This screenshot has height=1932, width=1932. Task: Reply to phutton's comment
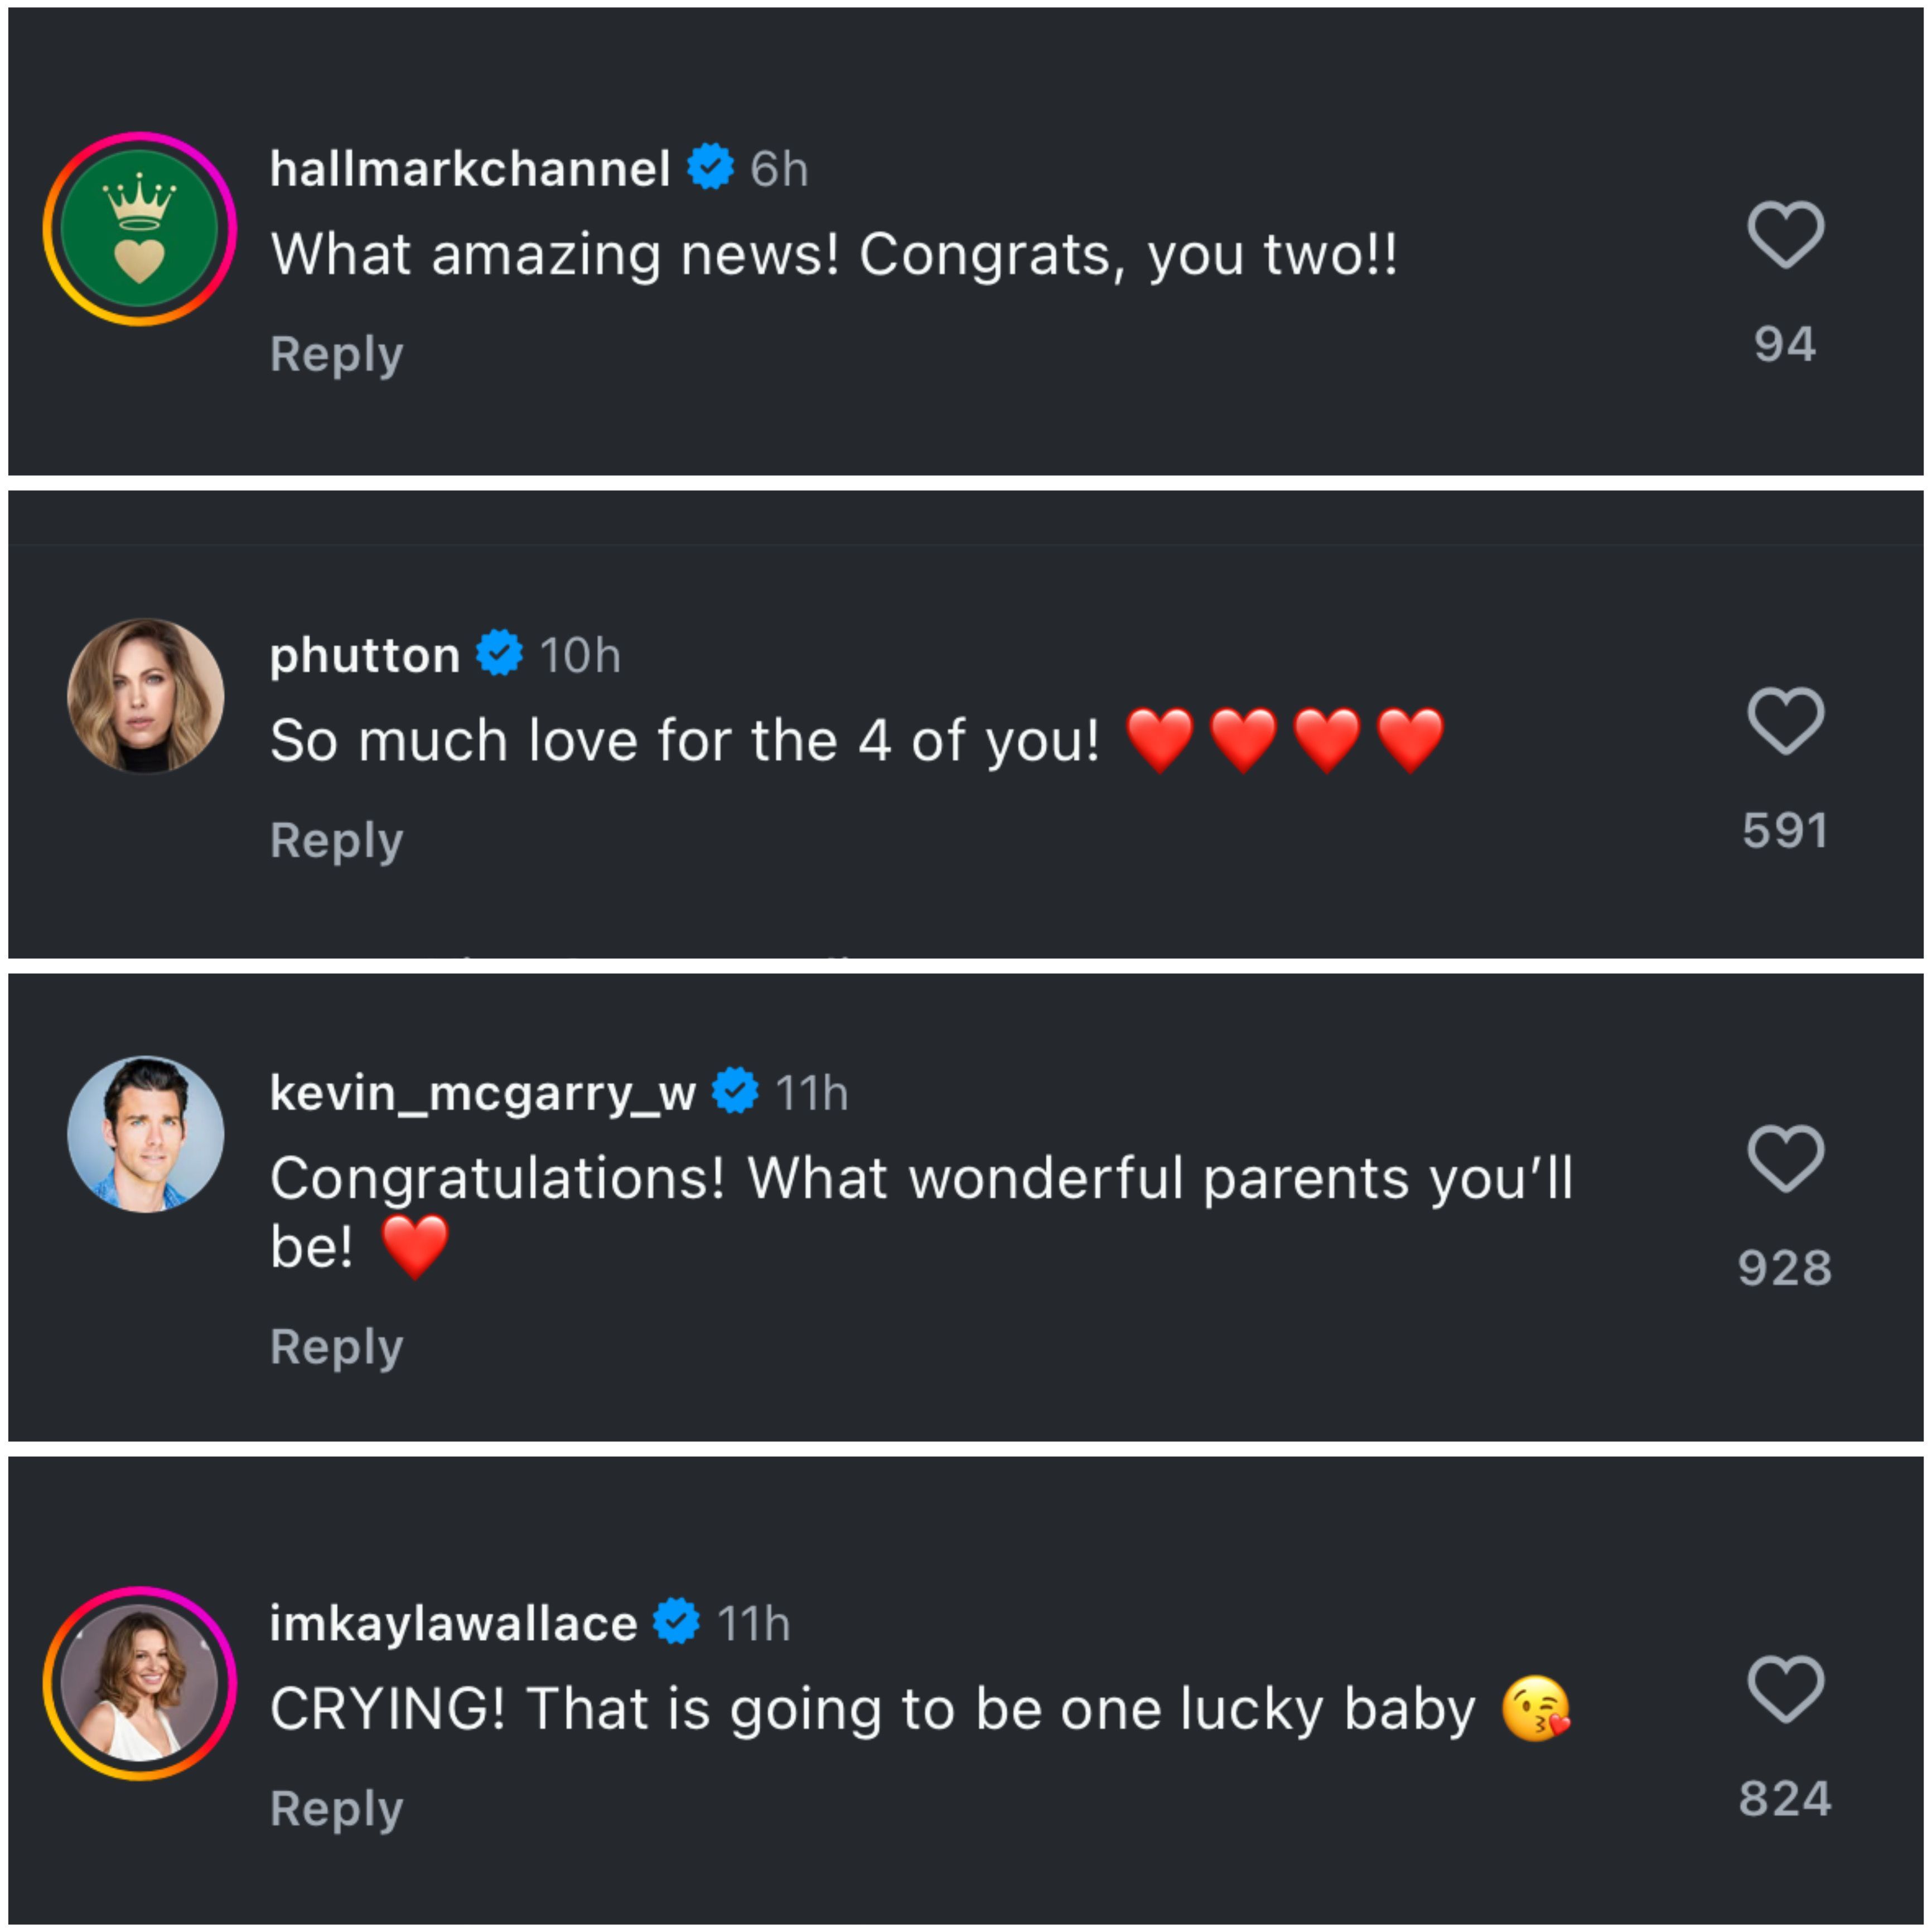click(336, 840)
